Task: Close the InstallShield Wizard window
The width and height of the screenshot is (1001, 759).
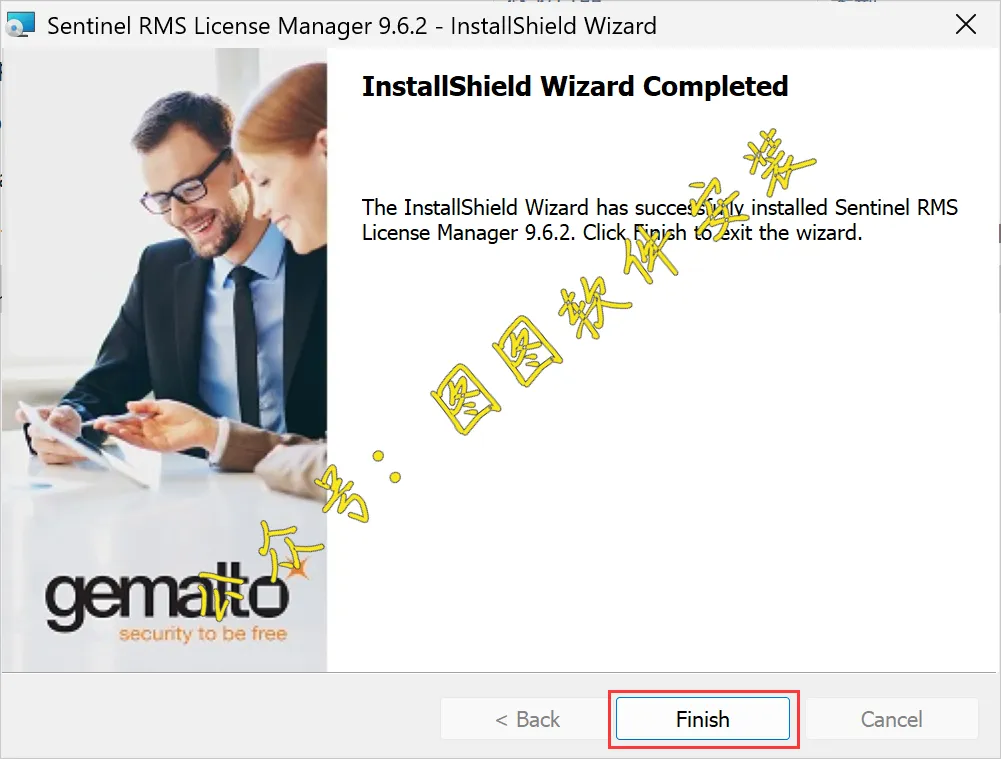Action: click(x=965, y=25)
